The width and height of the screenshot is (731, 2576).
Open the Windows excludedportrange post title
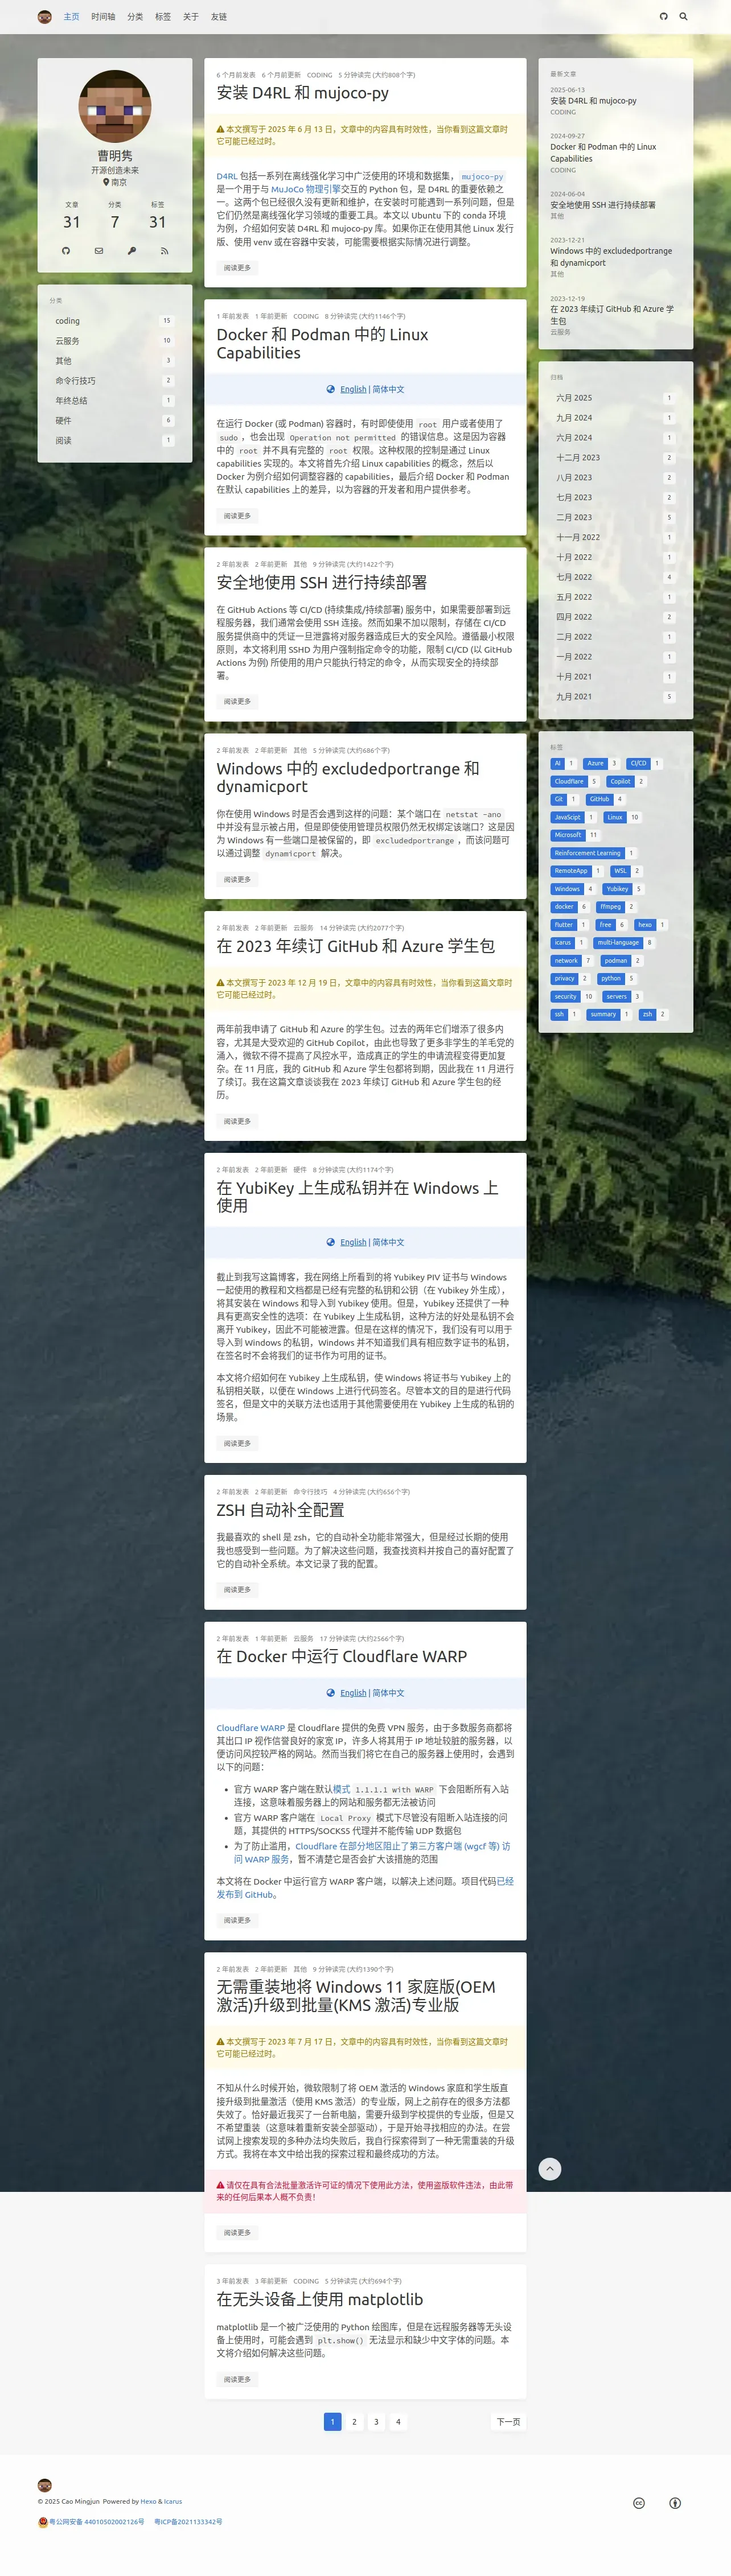[x=348, y=777]
